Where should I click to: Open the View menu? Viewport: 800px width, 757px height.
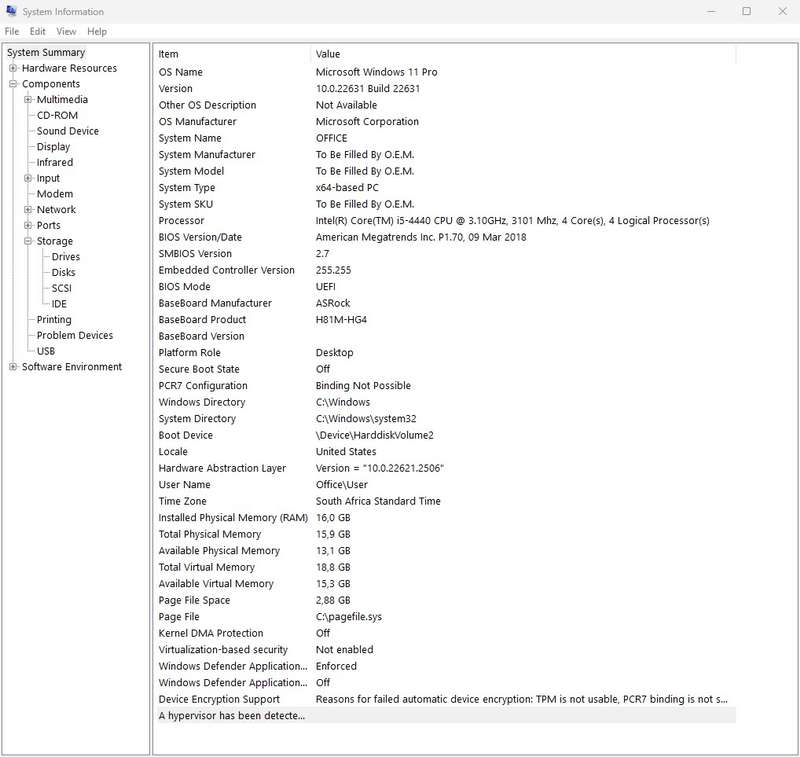tap(66, 32)
